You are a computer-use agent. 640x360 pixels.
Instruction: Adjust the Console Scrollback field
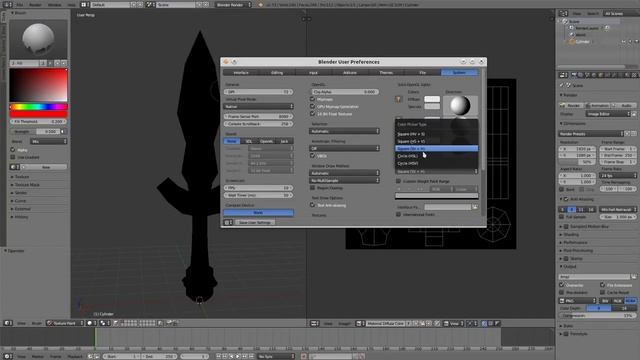click(258, 124)
